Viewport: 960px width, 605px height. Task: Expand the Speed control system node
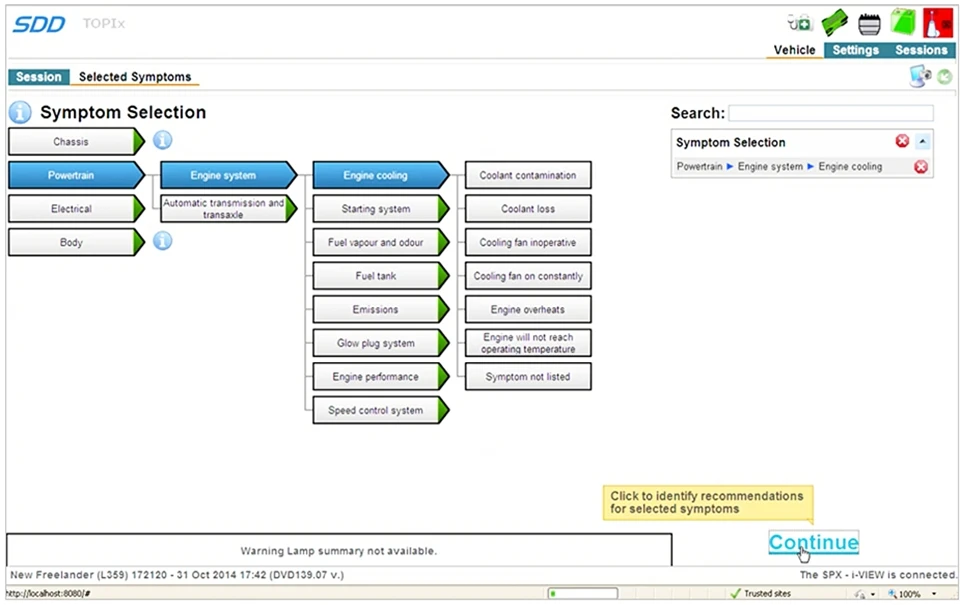pyautogui.click(x=381, y=411)
